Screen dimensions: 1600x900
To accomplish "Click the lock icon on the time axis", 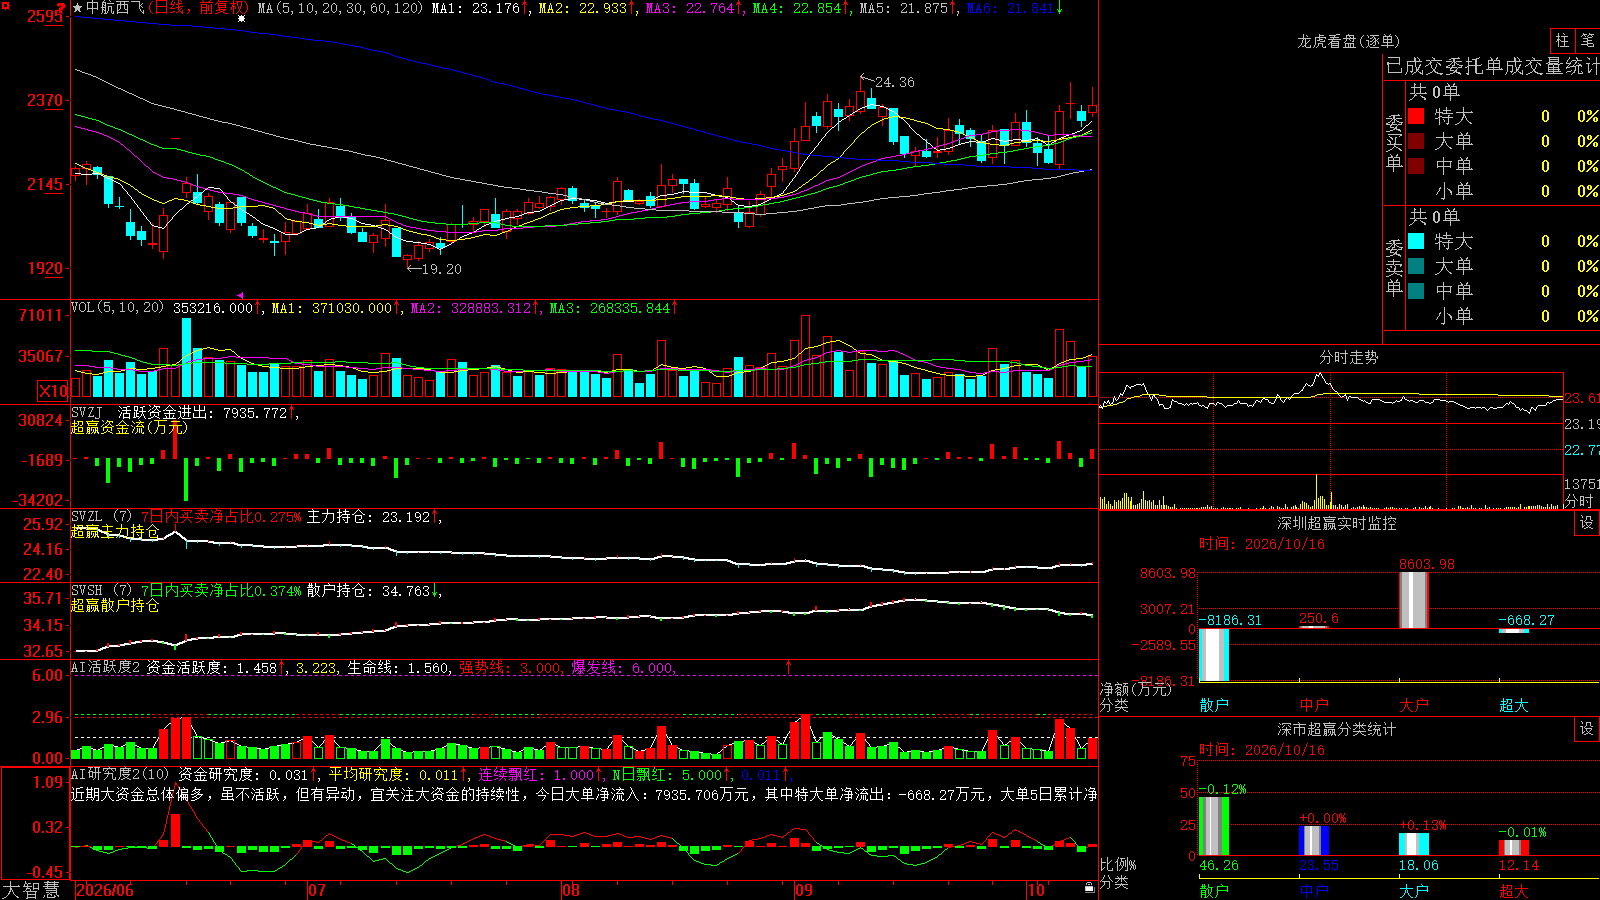I will tap(1090, 888).
